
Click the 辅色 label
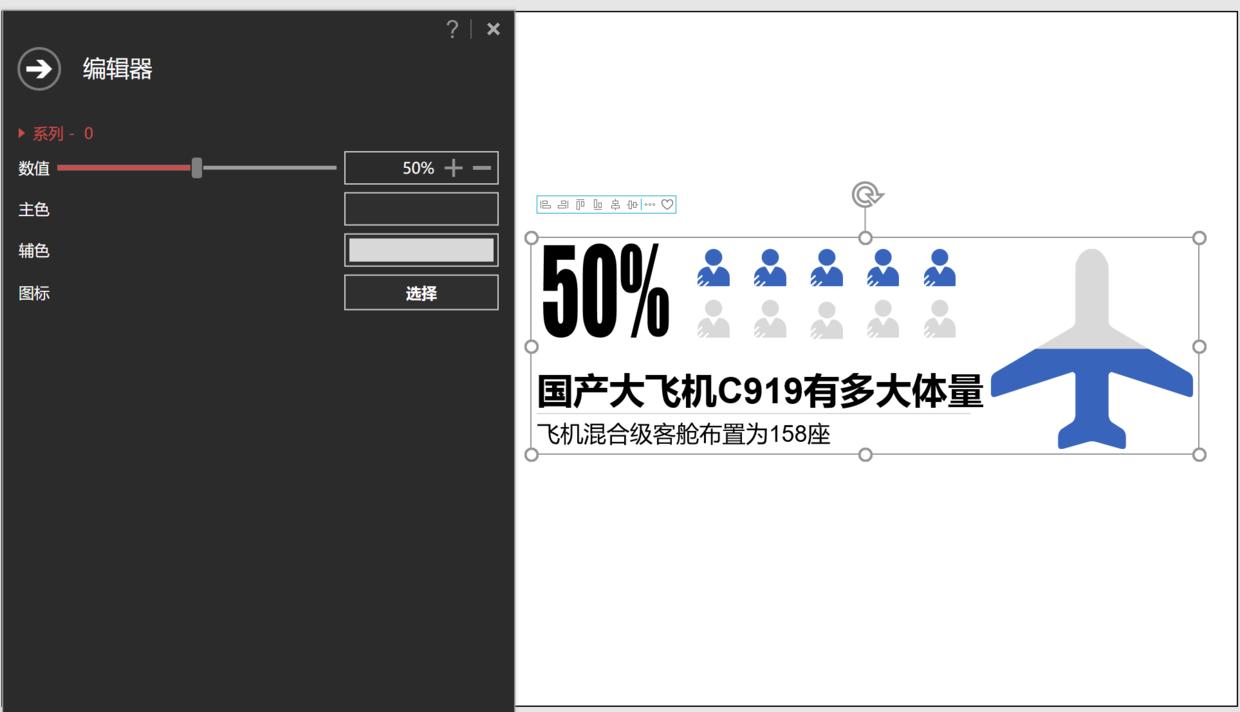[x=34, y=250]
